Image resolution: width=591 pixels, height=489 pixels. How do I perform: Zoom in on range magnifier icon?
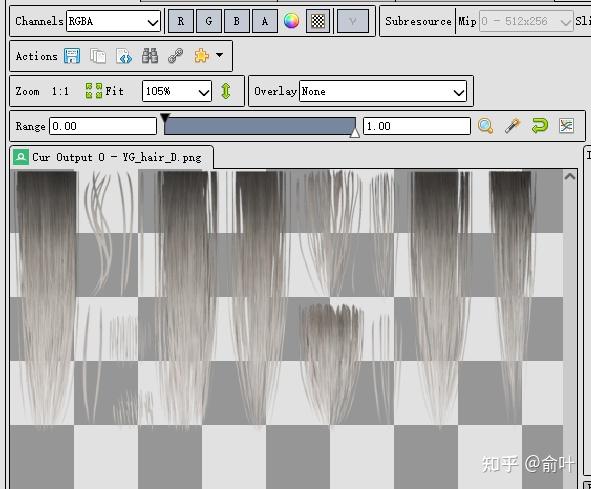pyautogui.click(x=485, y=126)
